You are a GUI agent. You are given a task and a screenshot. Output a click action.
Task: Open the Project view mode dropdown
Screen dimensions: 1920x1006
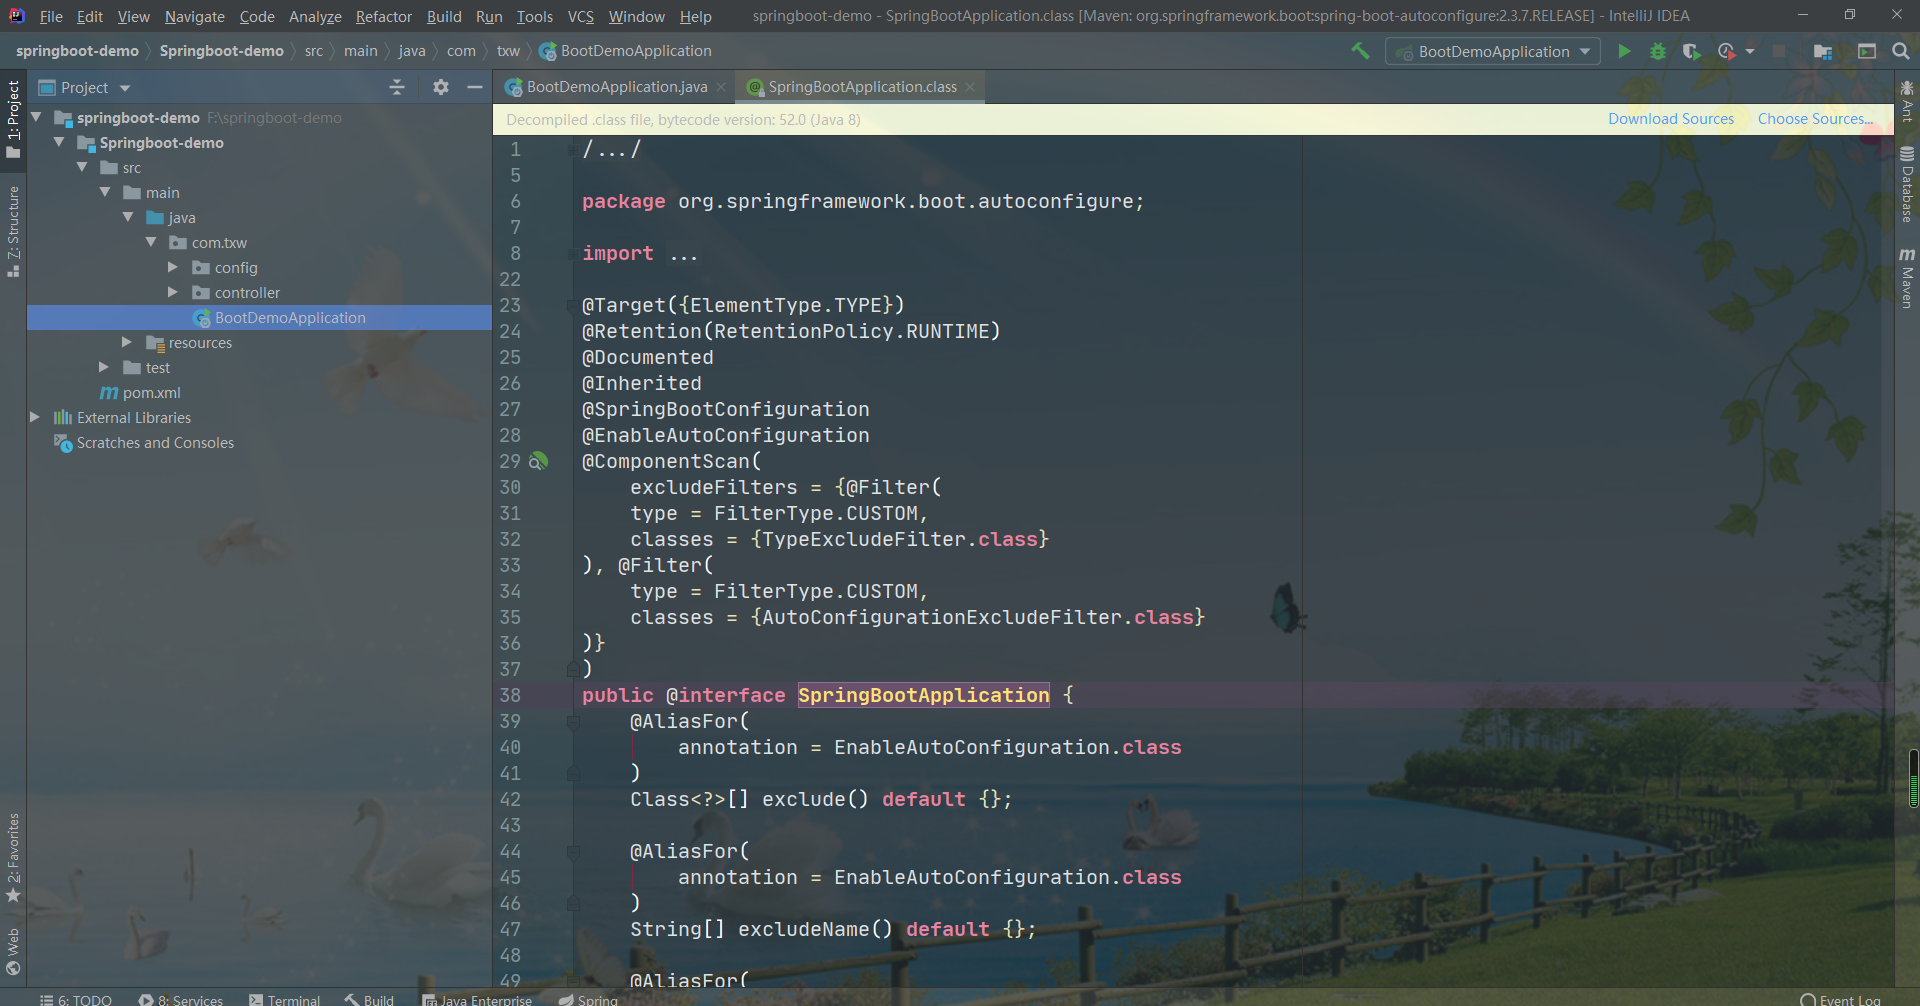pos(125,88)
